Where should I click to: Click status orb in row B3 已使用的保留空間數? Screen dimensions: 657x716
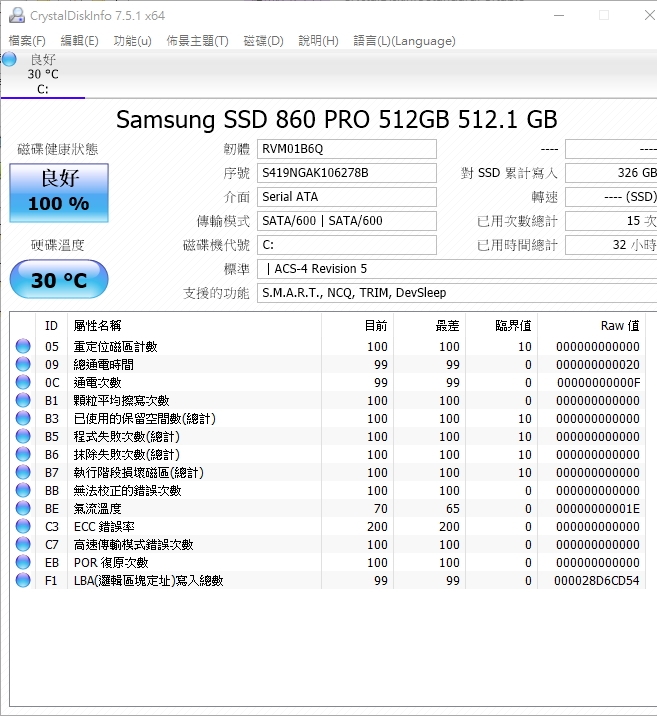23,418
